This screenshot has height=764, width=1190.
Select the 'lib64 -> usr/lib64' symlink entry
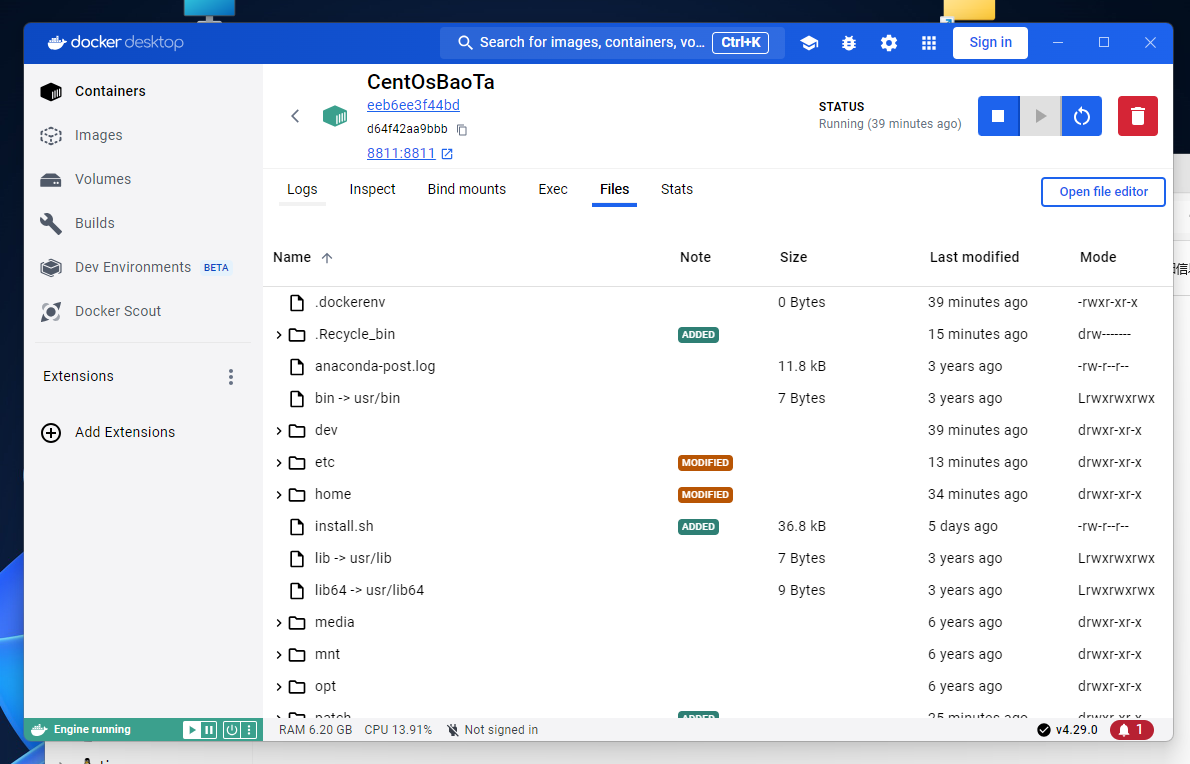tap(370, 590)
